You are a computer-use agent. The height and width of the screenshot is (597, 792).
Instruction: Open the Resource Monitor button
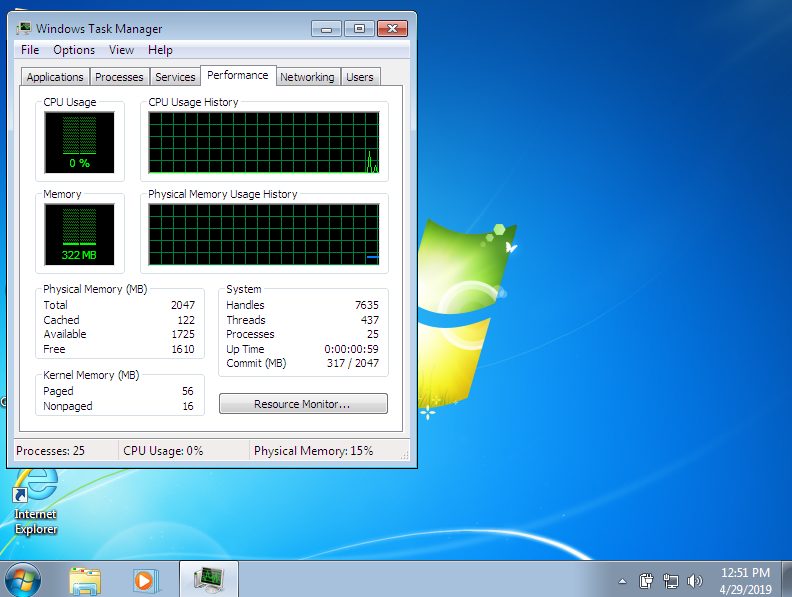pos(303,404)
